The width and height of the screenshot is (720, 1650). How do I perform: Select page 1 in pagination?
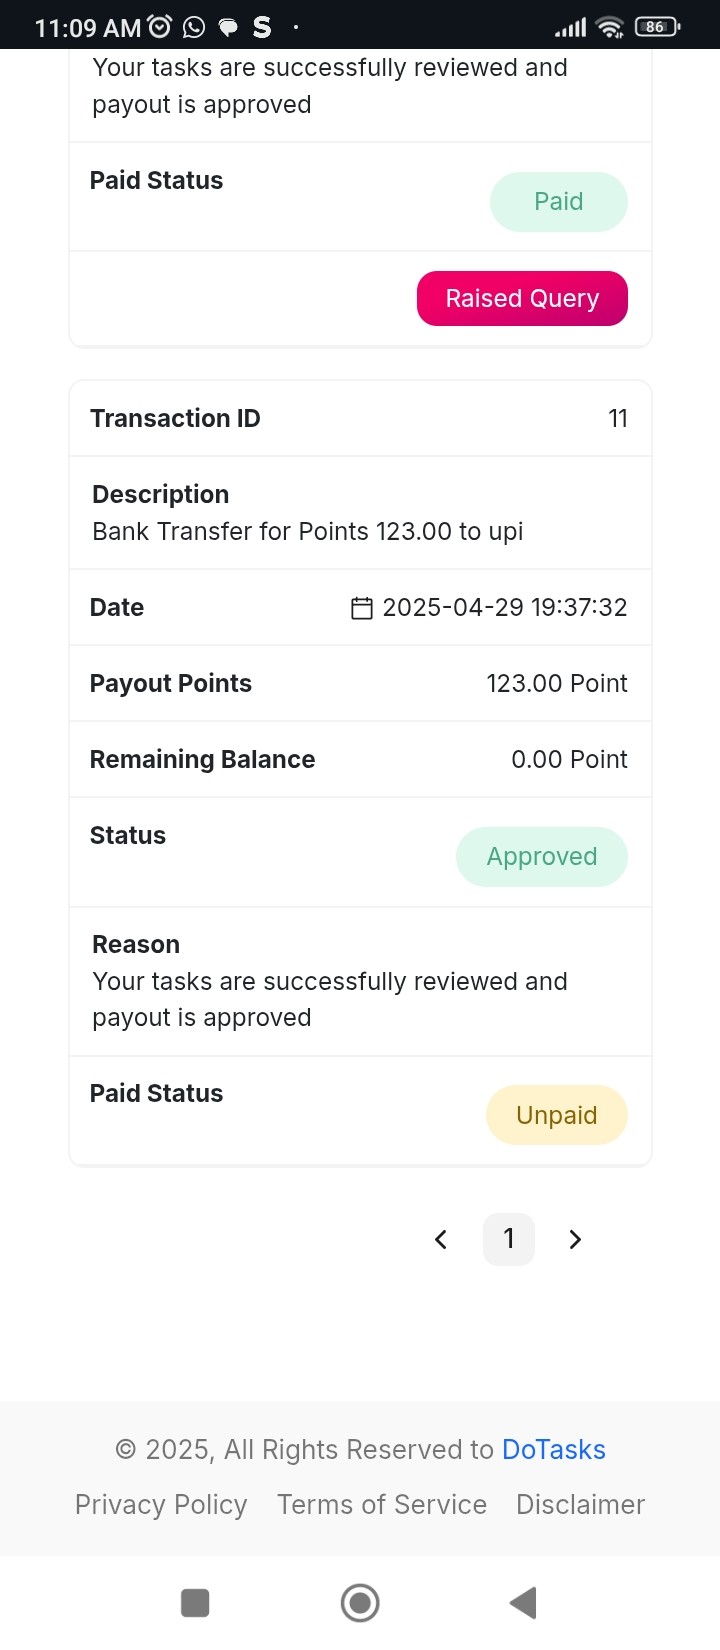click(x=509, y=1240)
